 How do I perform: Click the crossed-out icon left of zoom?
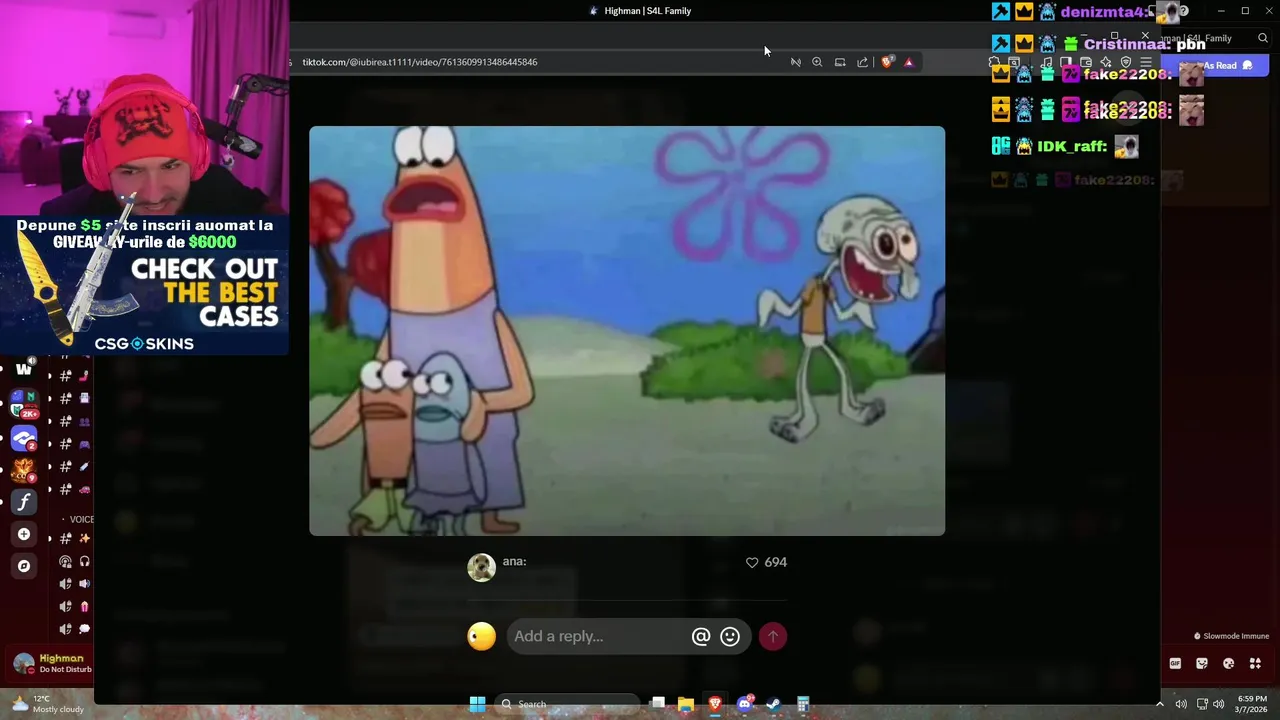point(796,62)
